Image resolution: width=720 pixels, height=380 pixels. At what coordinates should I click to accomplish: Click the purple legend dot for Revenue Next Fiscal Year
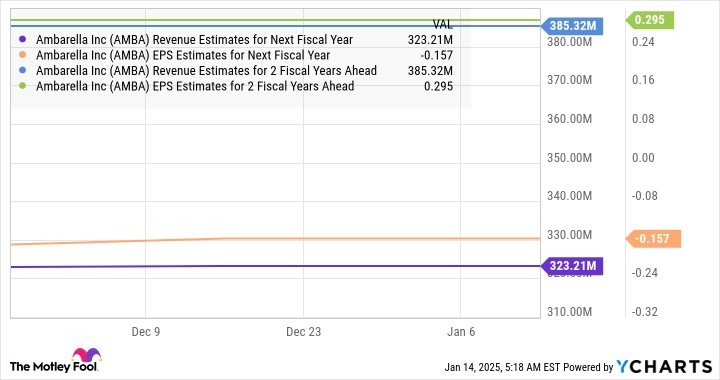point(22,39)
